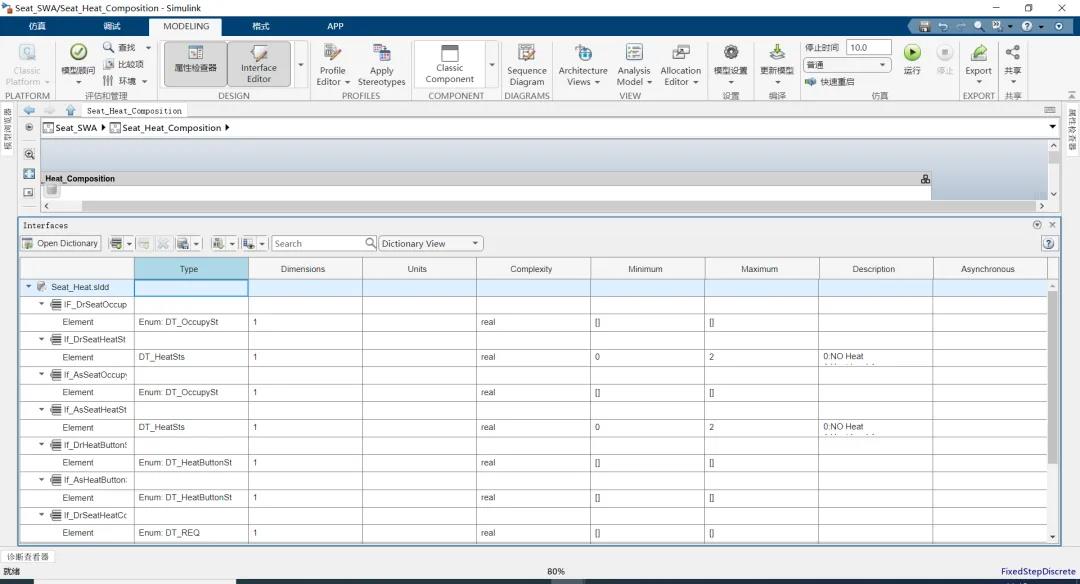Click the stop time input field

(869, 47)
